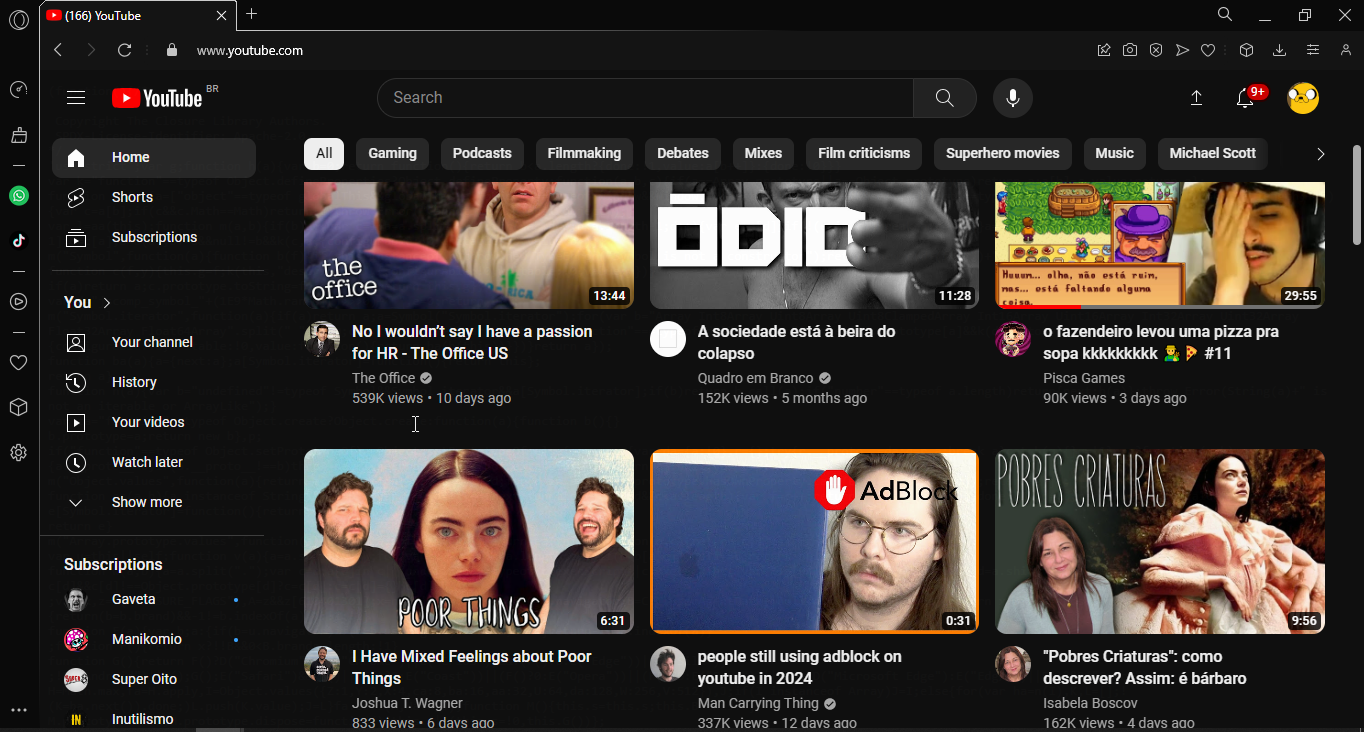Open Man Carrying Thing channel link
The height and width of the screenshot is (732, 1364).
(758, 703)
